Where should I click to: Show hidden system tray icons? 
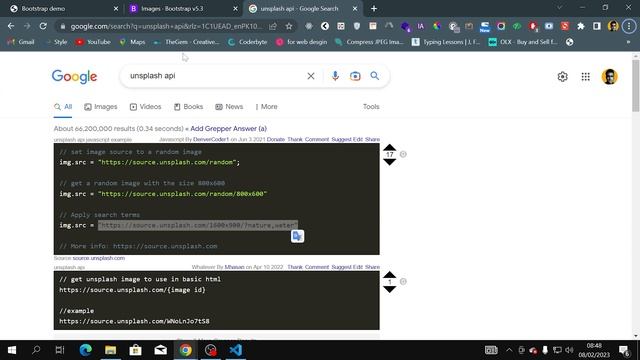coord(509,350)
